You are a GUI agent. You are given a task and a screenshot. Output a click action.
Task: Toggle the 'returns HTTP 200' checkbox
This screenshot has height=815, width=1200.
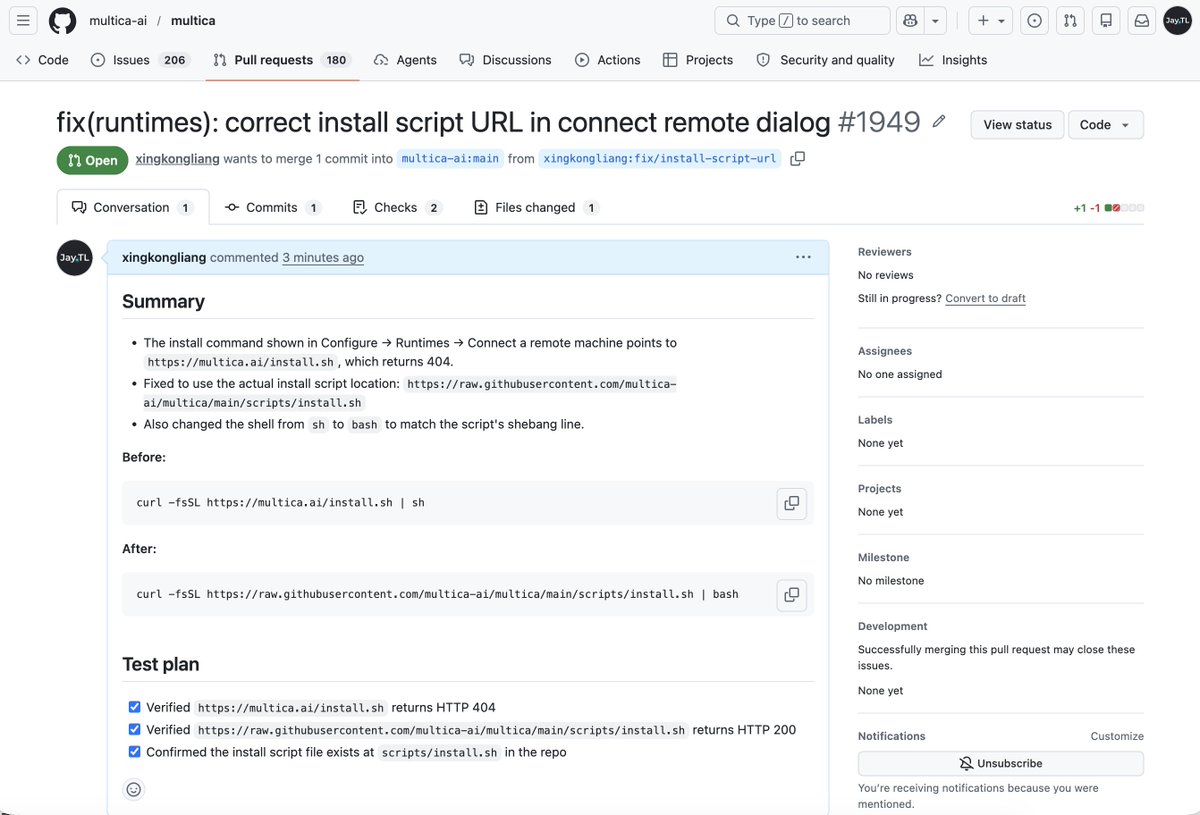[135, 730]
